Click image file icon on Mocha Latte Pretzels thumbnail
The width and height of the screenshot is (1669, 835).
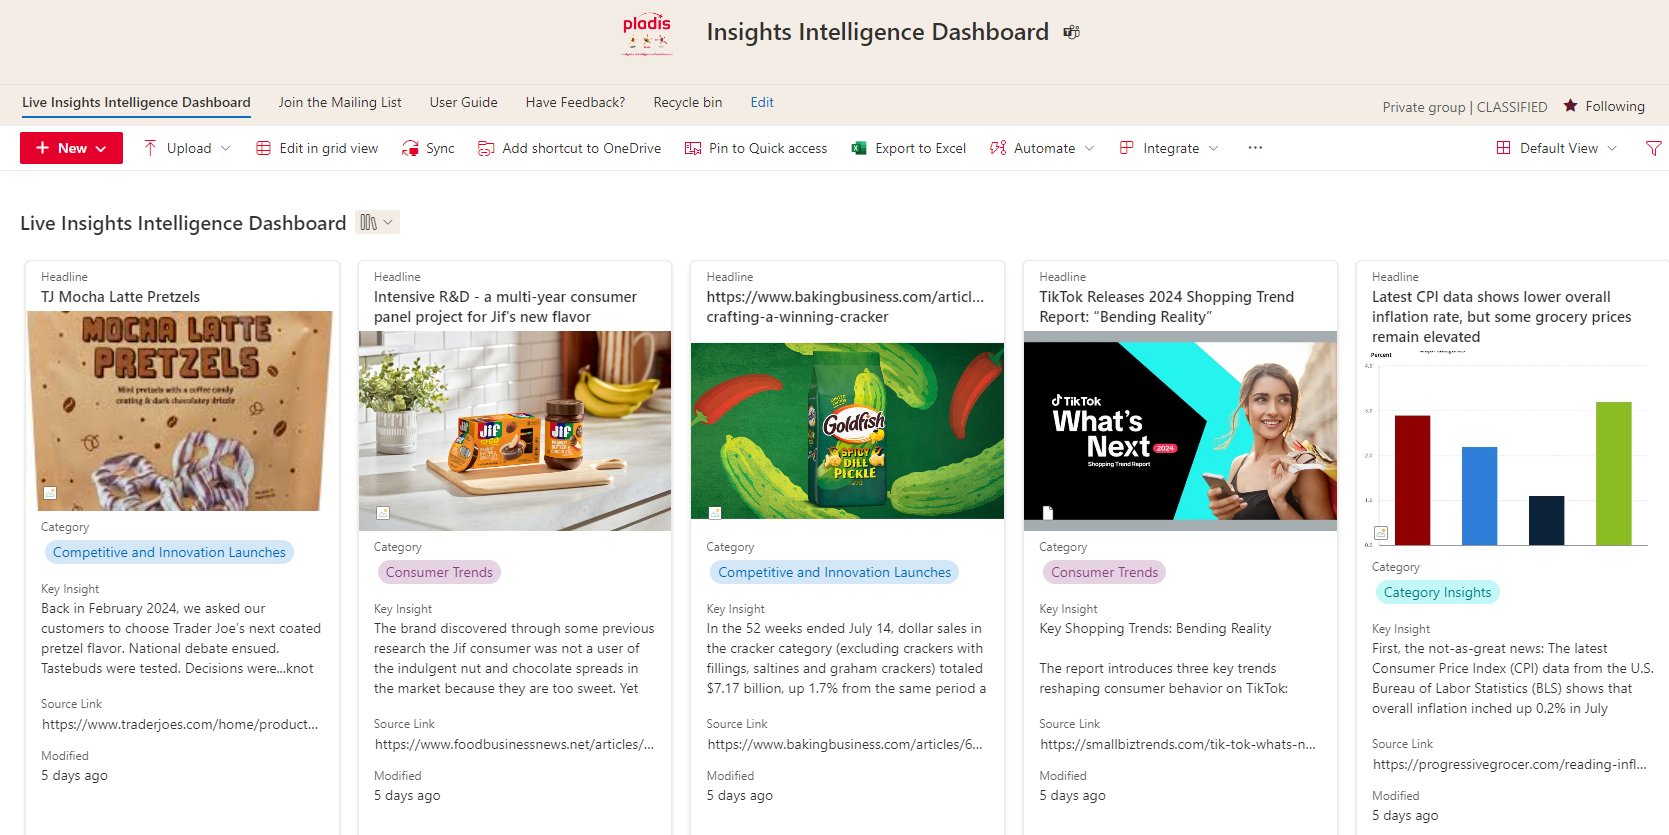click(x=50, y=493)
